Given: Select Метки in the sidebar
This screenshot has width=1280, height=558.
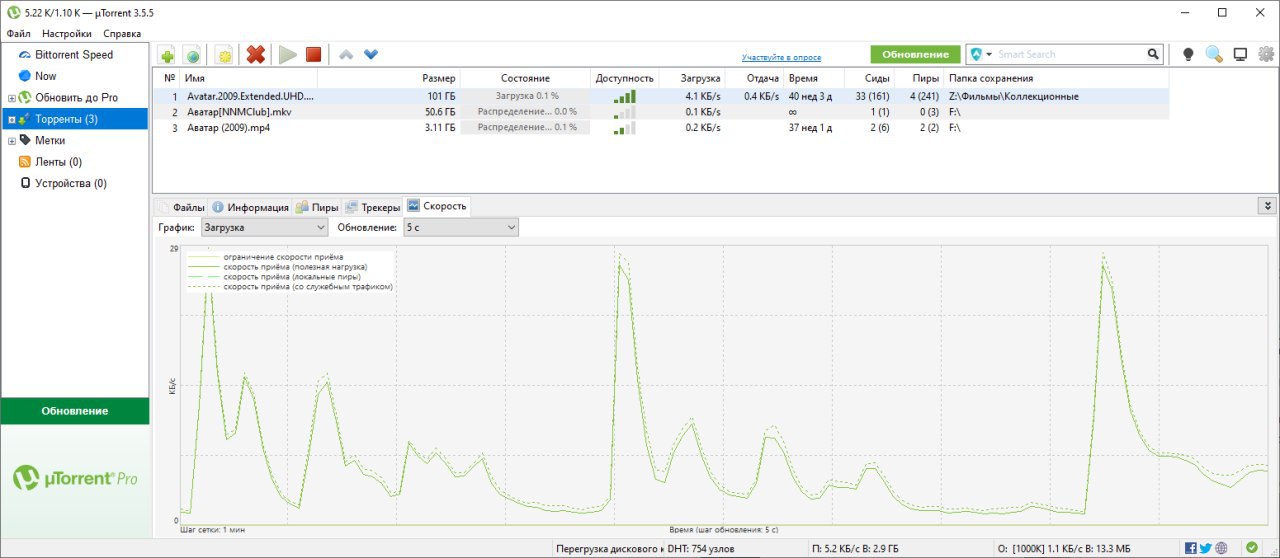Looking at the screenshot, I should pos(50,141).
